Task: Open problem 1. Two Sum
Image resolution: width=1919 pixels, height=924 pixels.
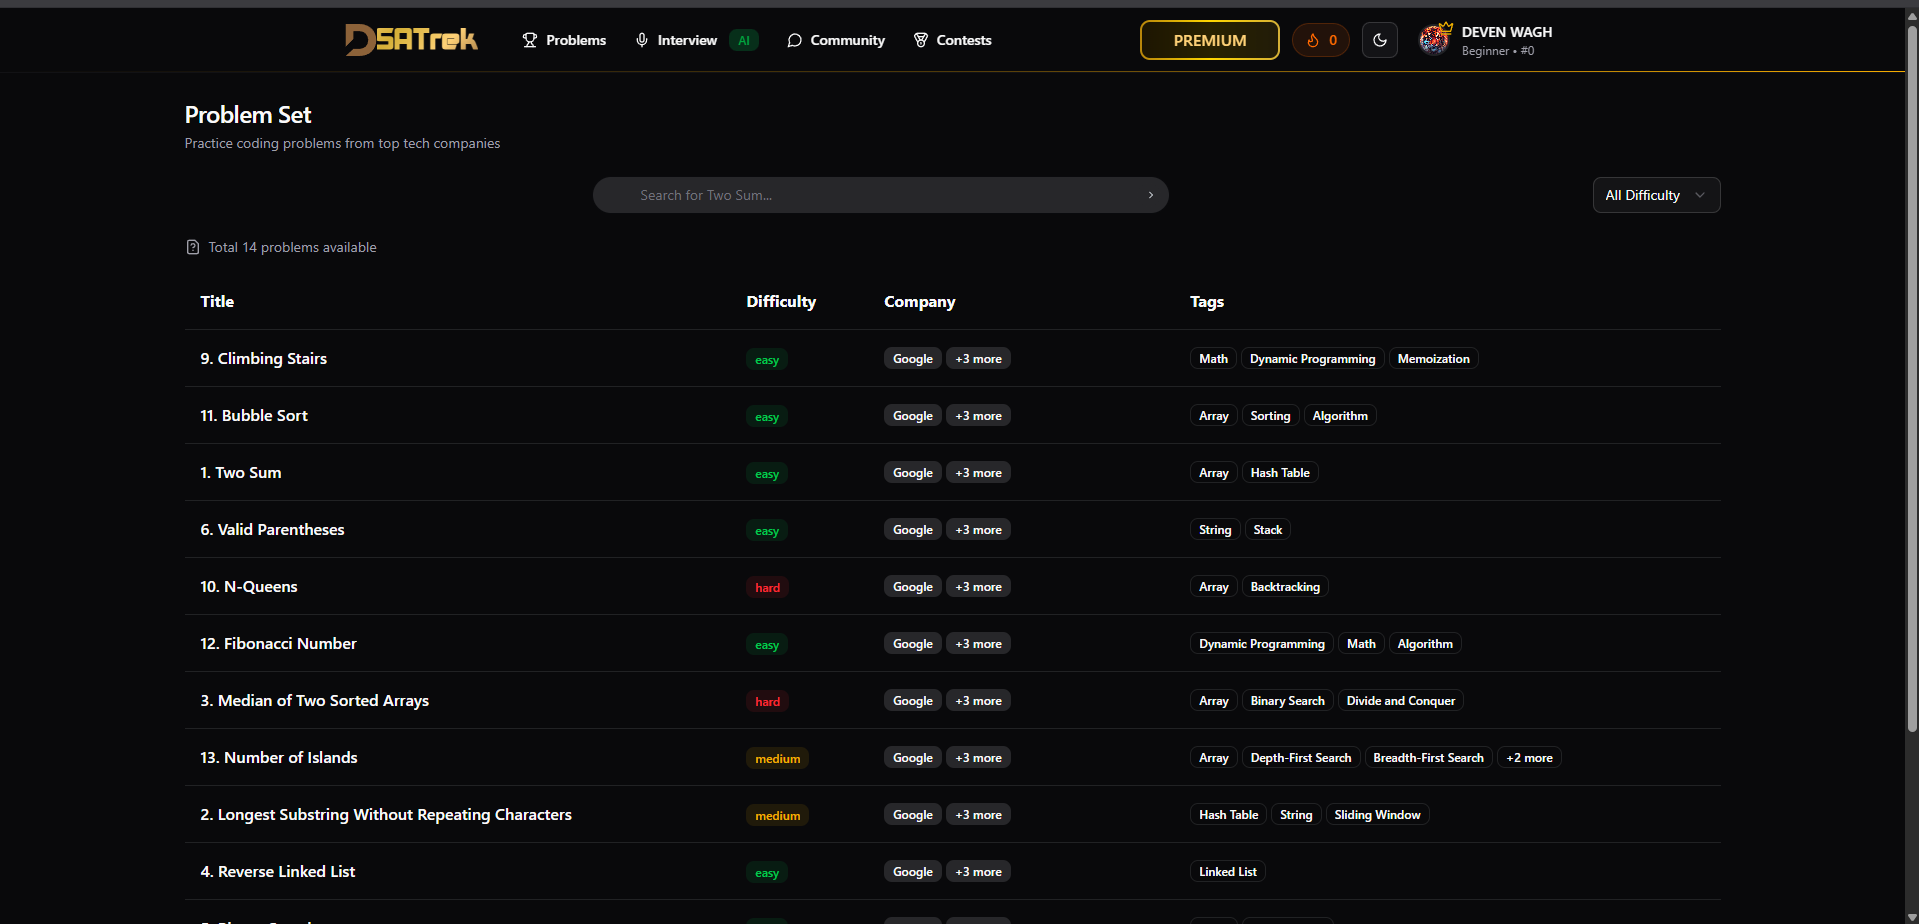Action: pos(241,472)
